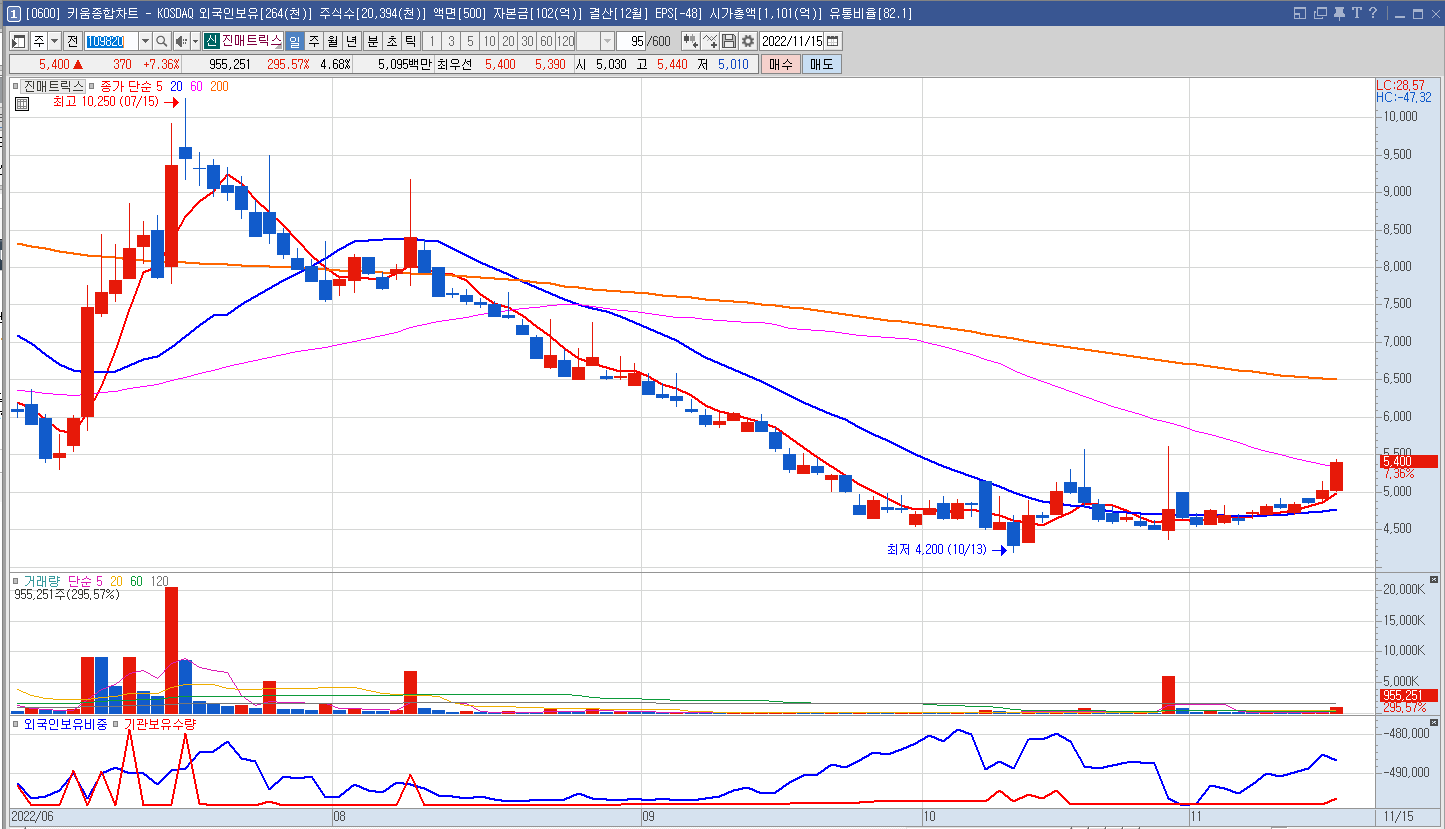The image size is (1445, 829).
Task: Click the 최저 4,200 (10/13) low marker label
Action: coord(937,549)
